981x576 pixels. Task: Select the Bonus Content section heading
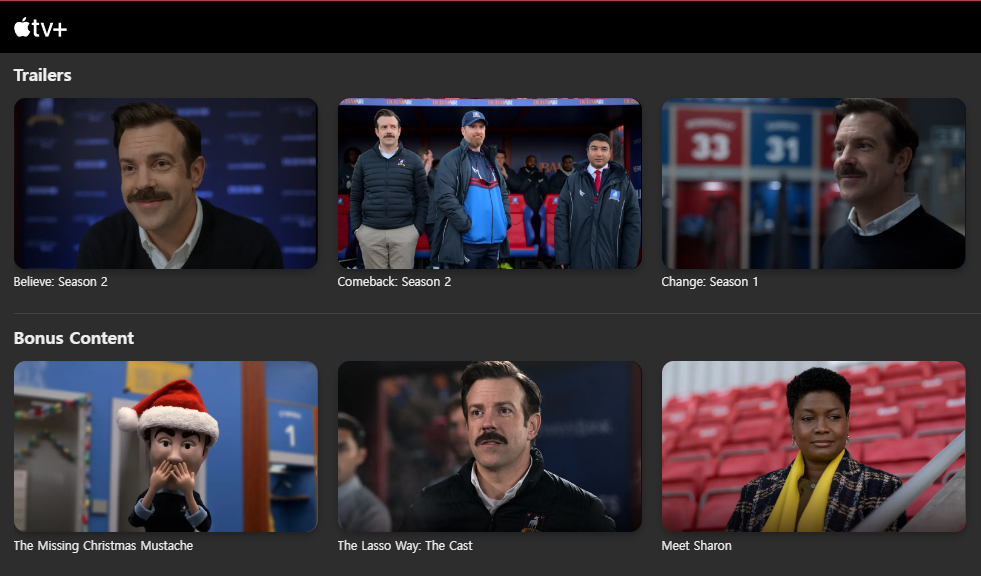pos(74,338)
